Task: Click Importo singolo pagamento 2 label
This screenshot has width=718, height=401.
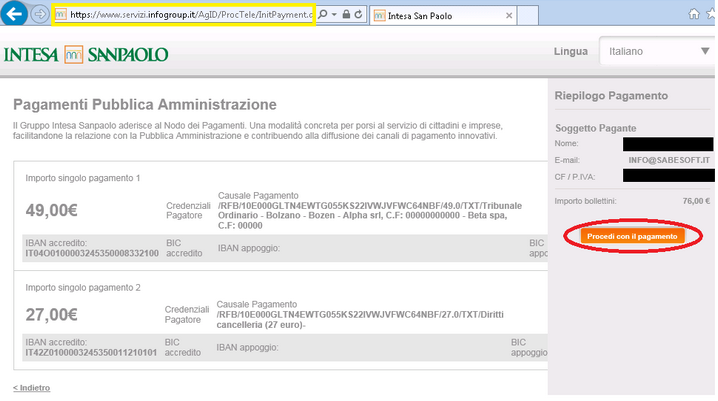Action: 83,287
